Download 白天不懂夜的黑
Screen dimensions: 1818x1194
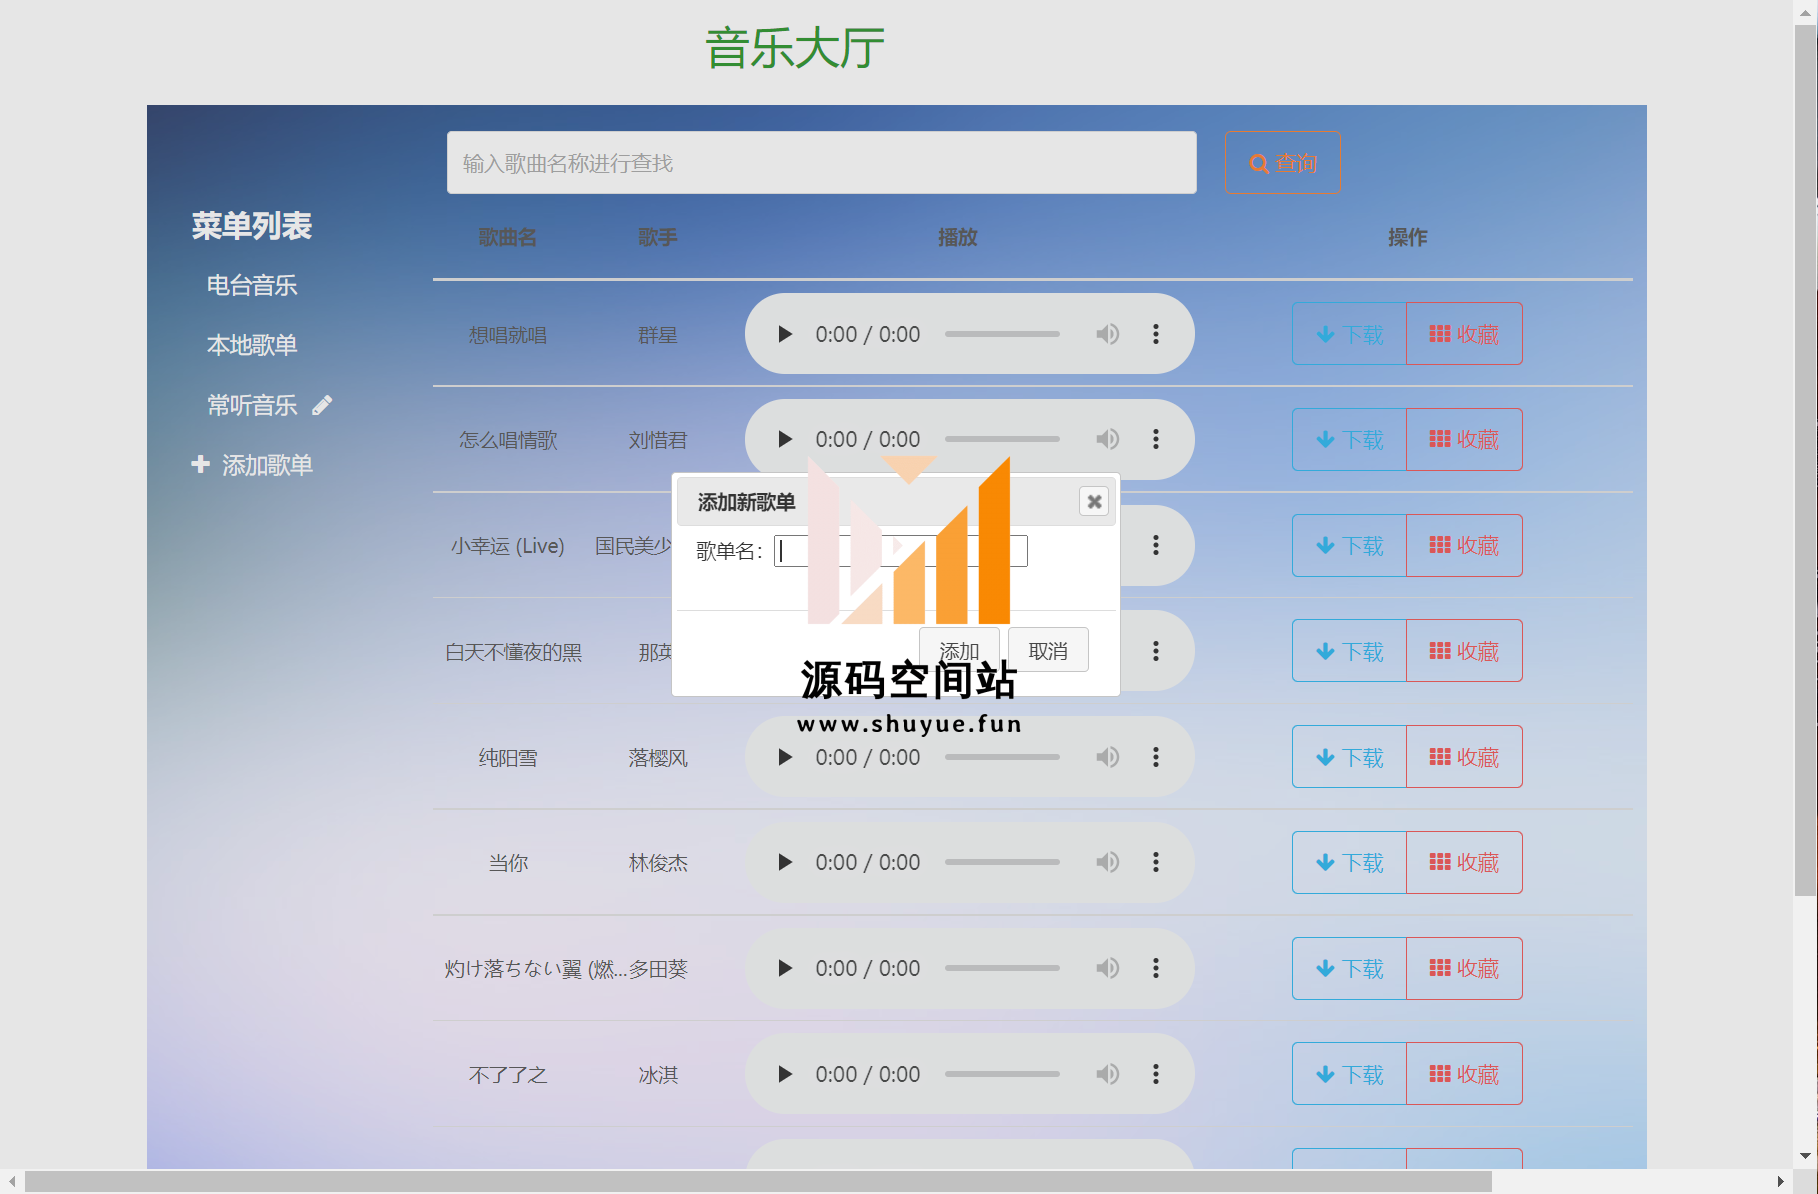1349,651
